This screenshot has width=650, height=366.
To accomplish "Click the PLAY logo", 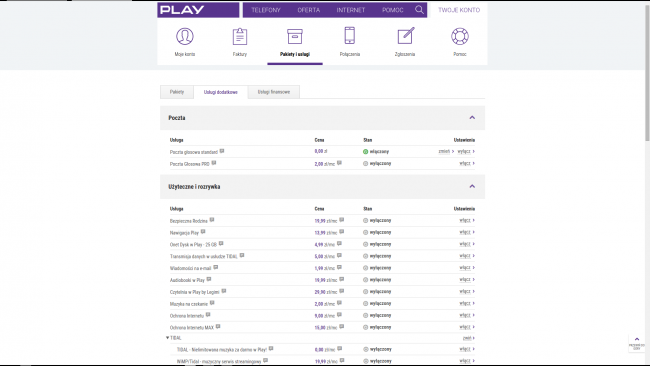I will coord(182,10).
